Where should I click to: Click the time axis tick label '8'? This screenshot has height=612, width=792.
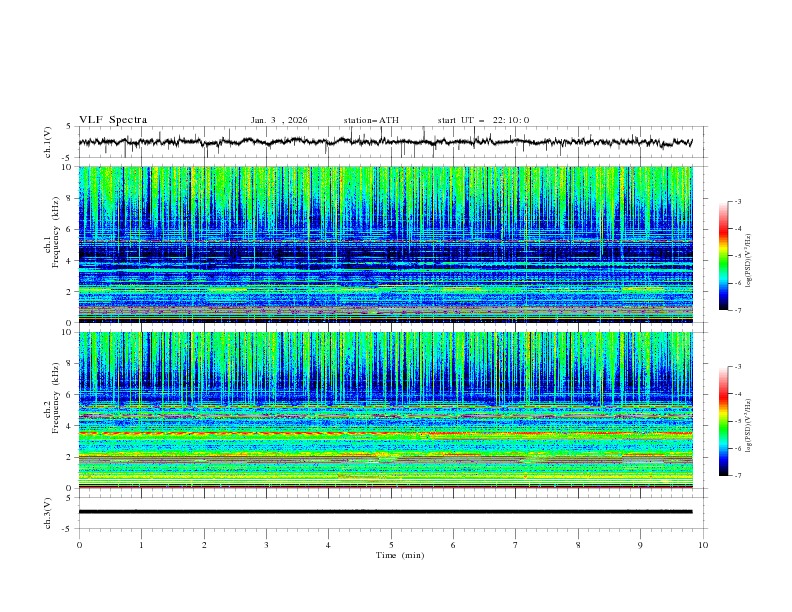(x=578, y=545)
